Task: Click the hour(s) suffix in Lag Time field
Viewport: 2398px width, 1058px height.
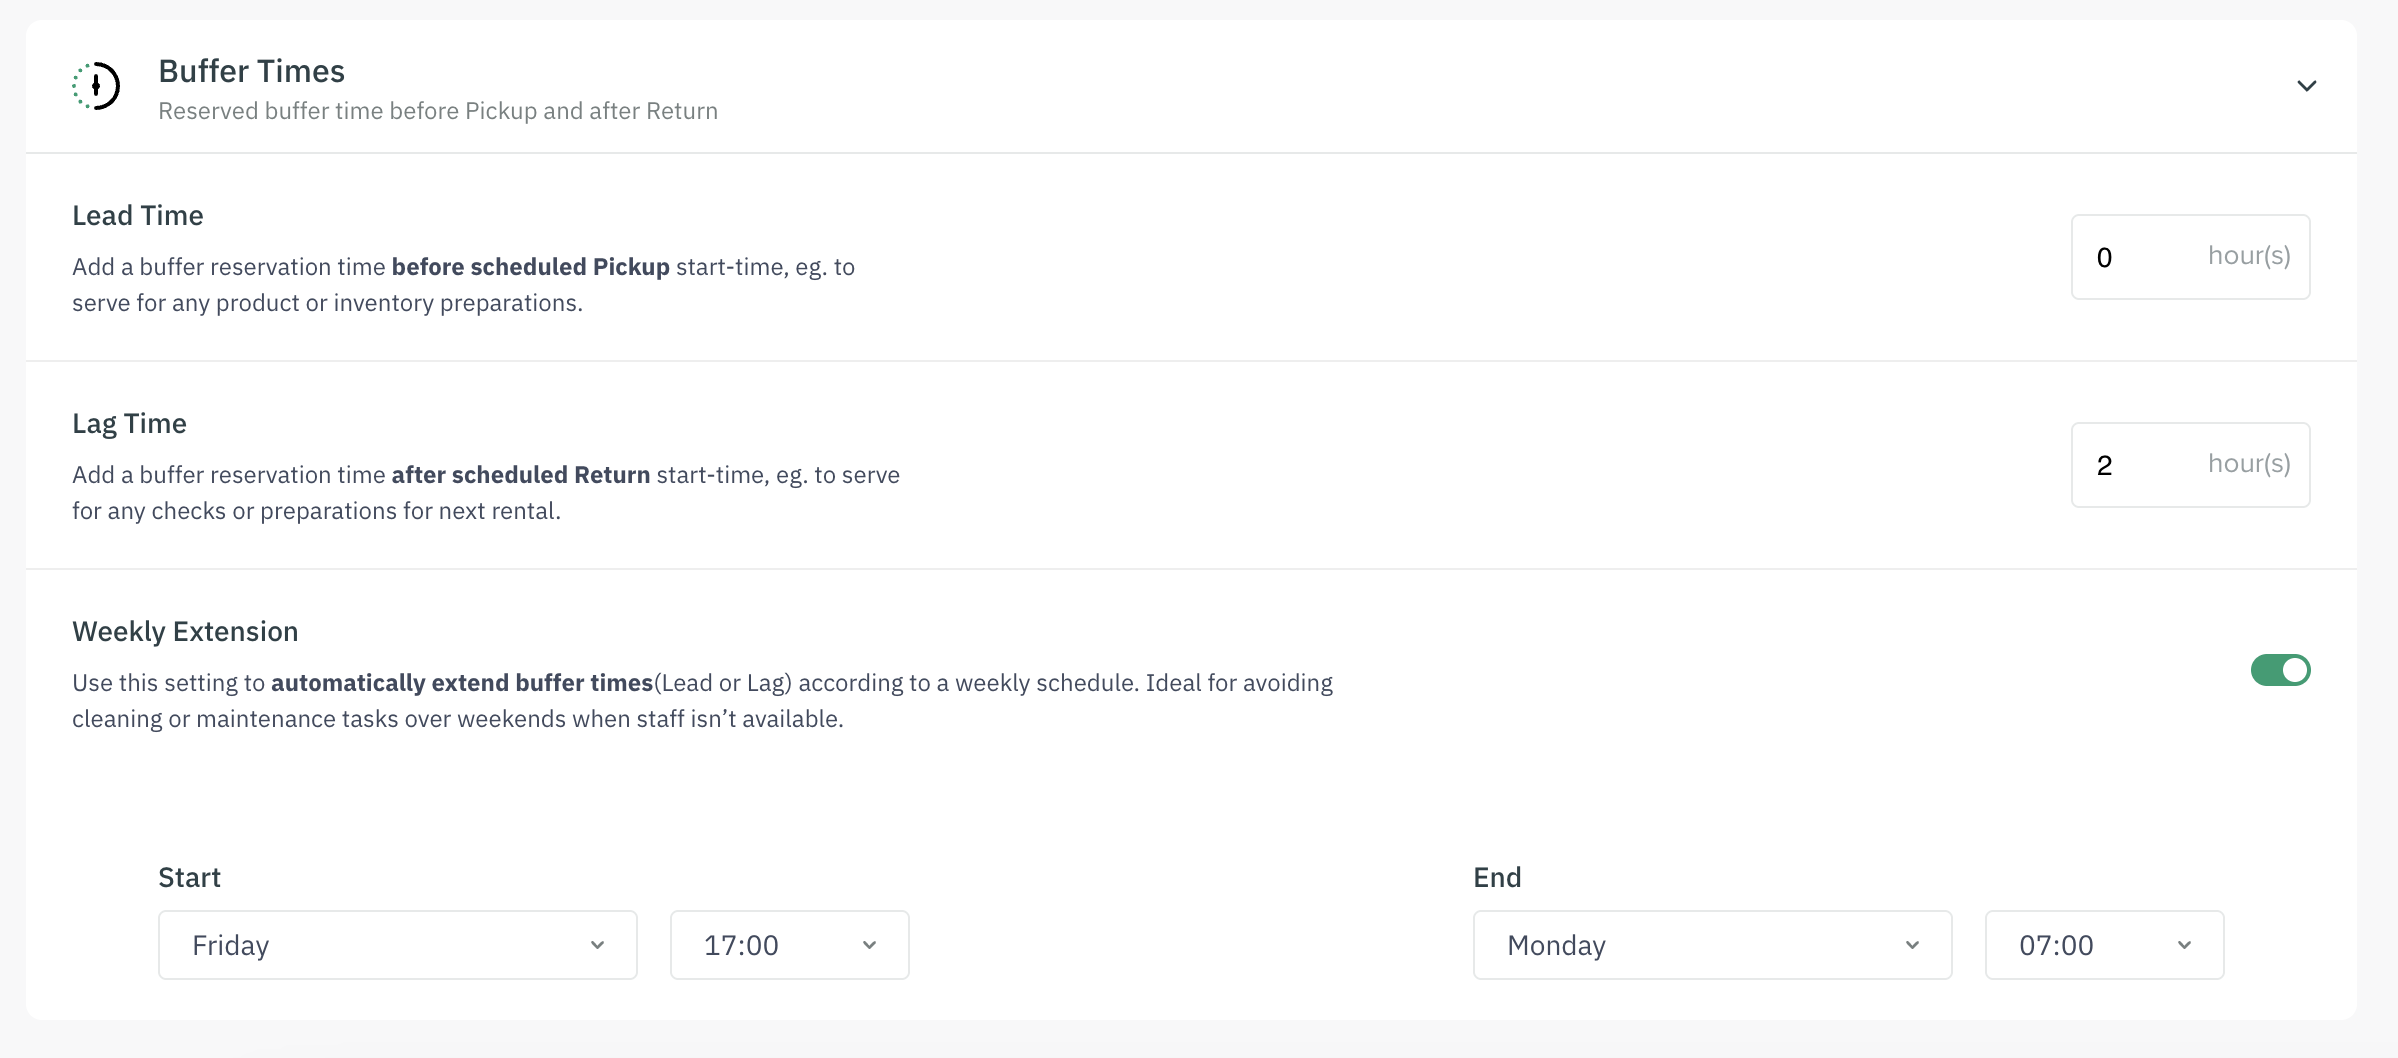Action: coord(2249,464)
